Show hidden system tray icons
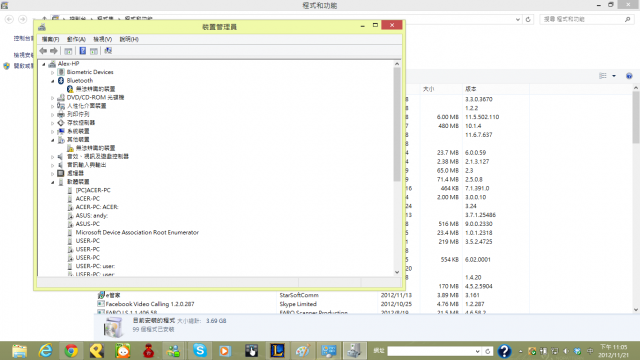The height and width of the screenshot is (360, 640). (520, 351)
